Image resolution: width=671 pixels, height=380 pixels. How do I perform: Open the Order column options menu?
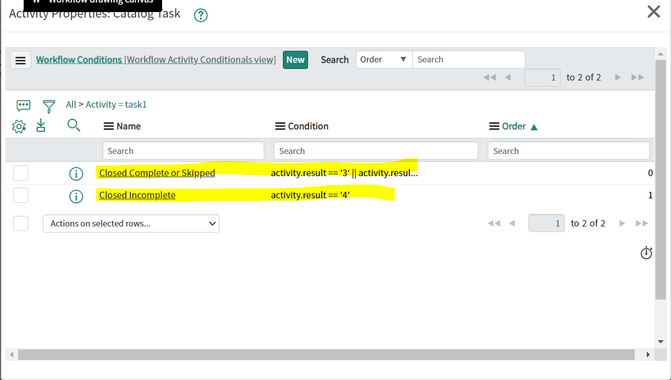tap(494, 126)
